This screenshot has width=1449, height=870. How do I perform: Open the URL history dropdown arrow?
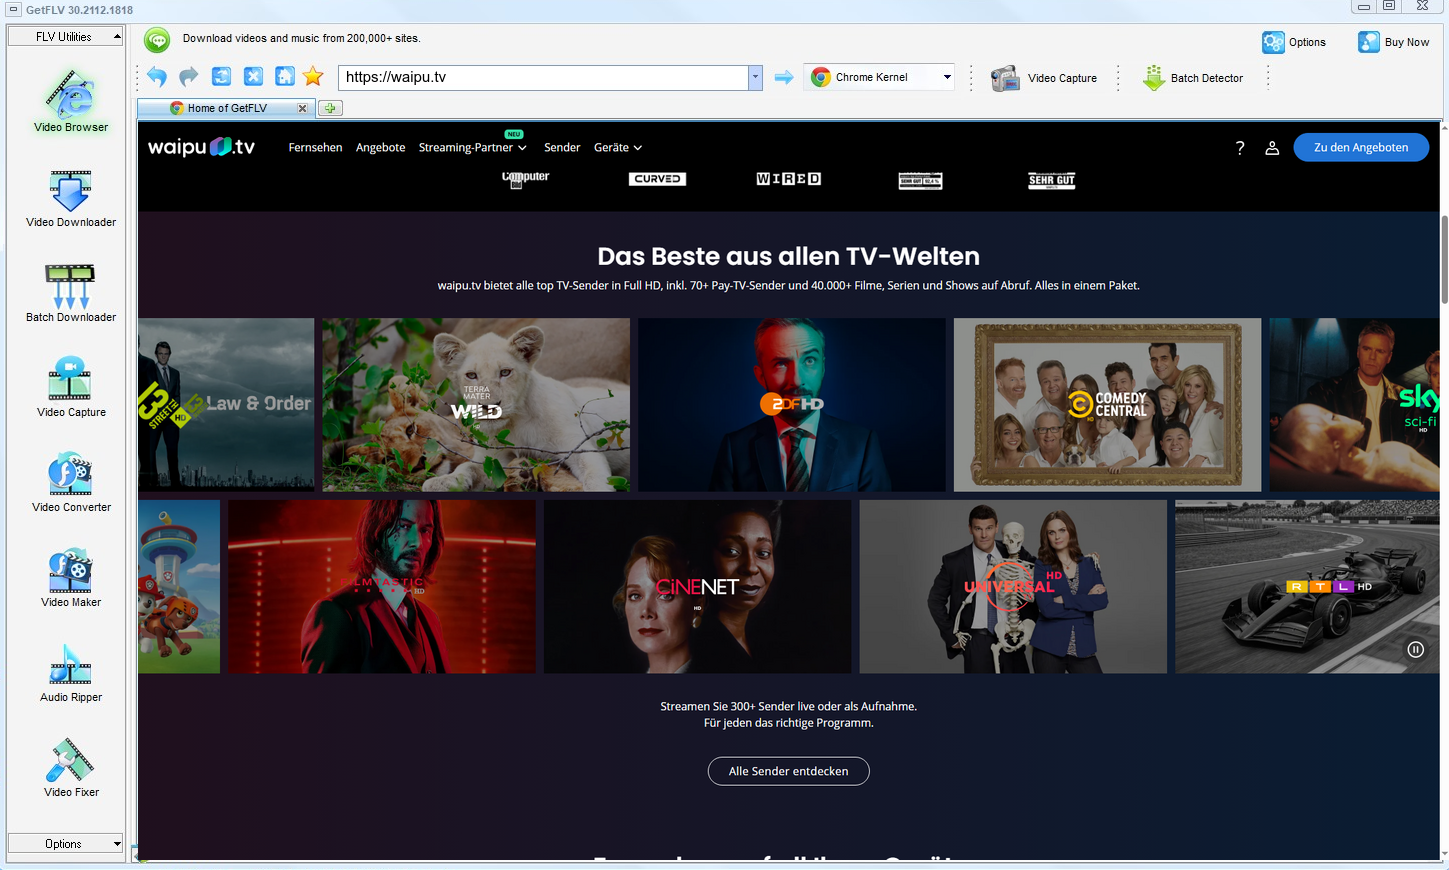coord(755,77)
